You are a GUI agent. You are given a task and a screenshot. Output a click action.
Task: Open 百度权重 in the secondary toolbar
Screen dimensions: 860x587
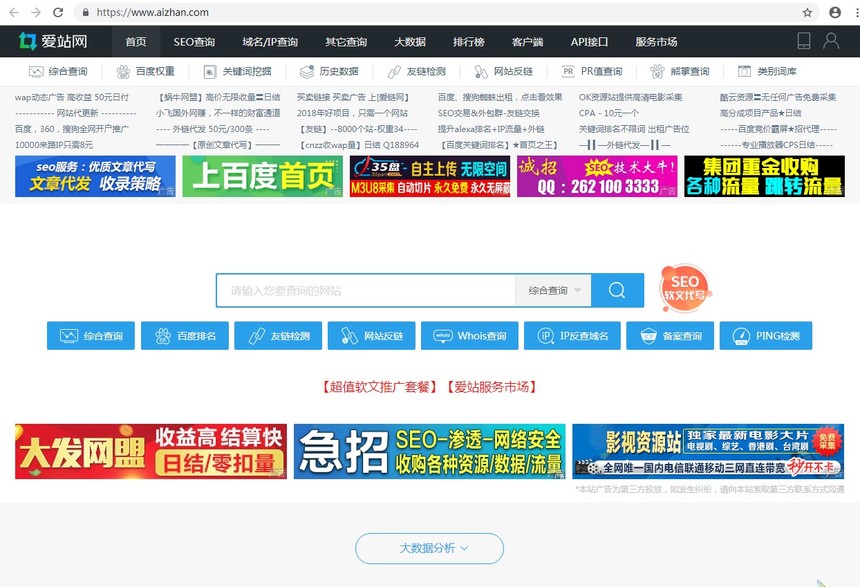(145, 71)
